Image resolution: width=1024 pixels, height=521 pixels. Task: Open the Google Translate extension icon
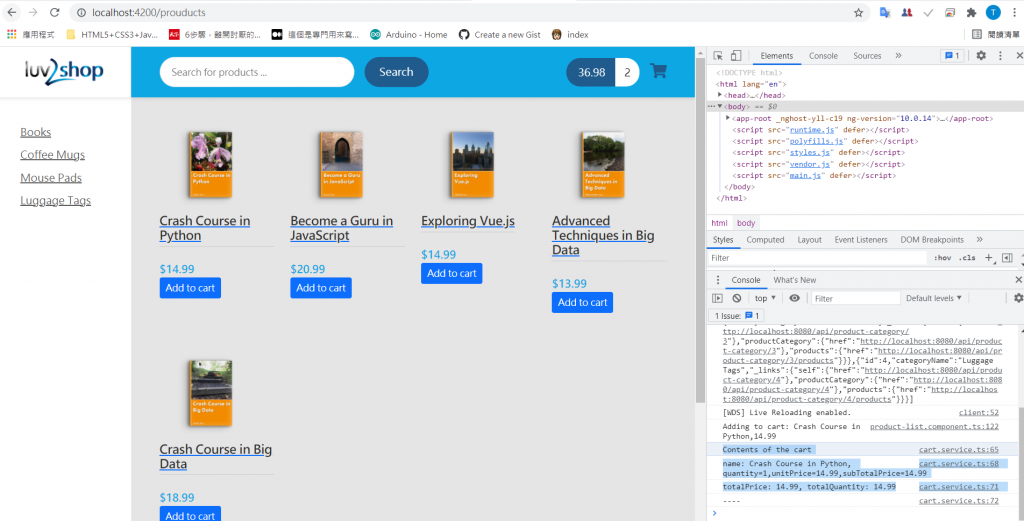(885, 12)
